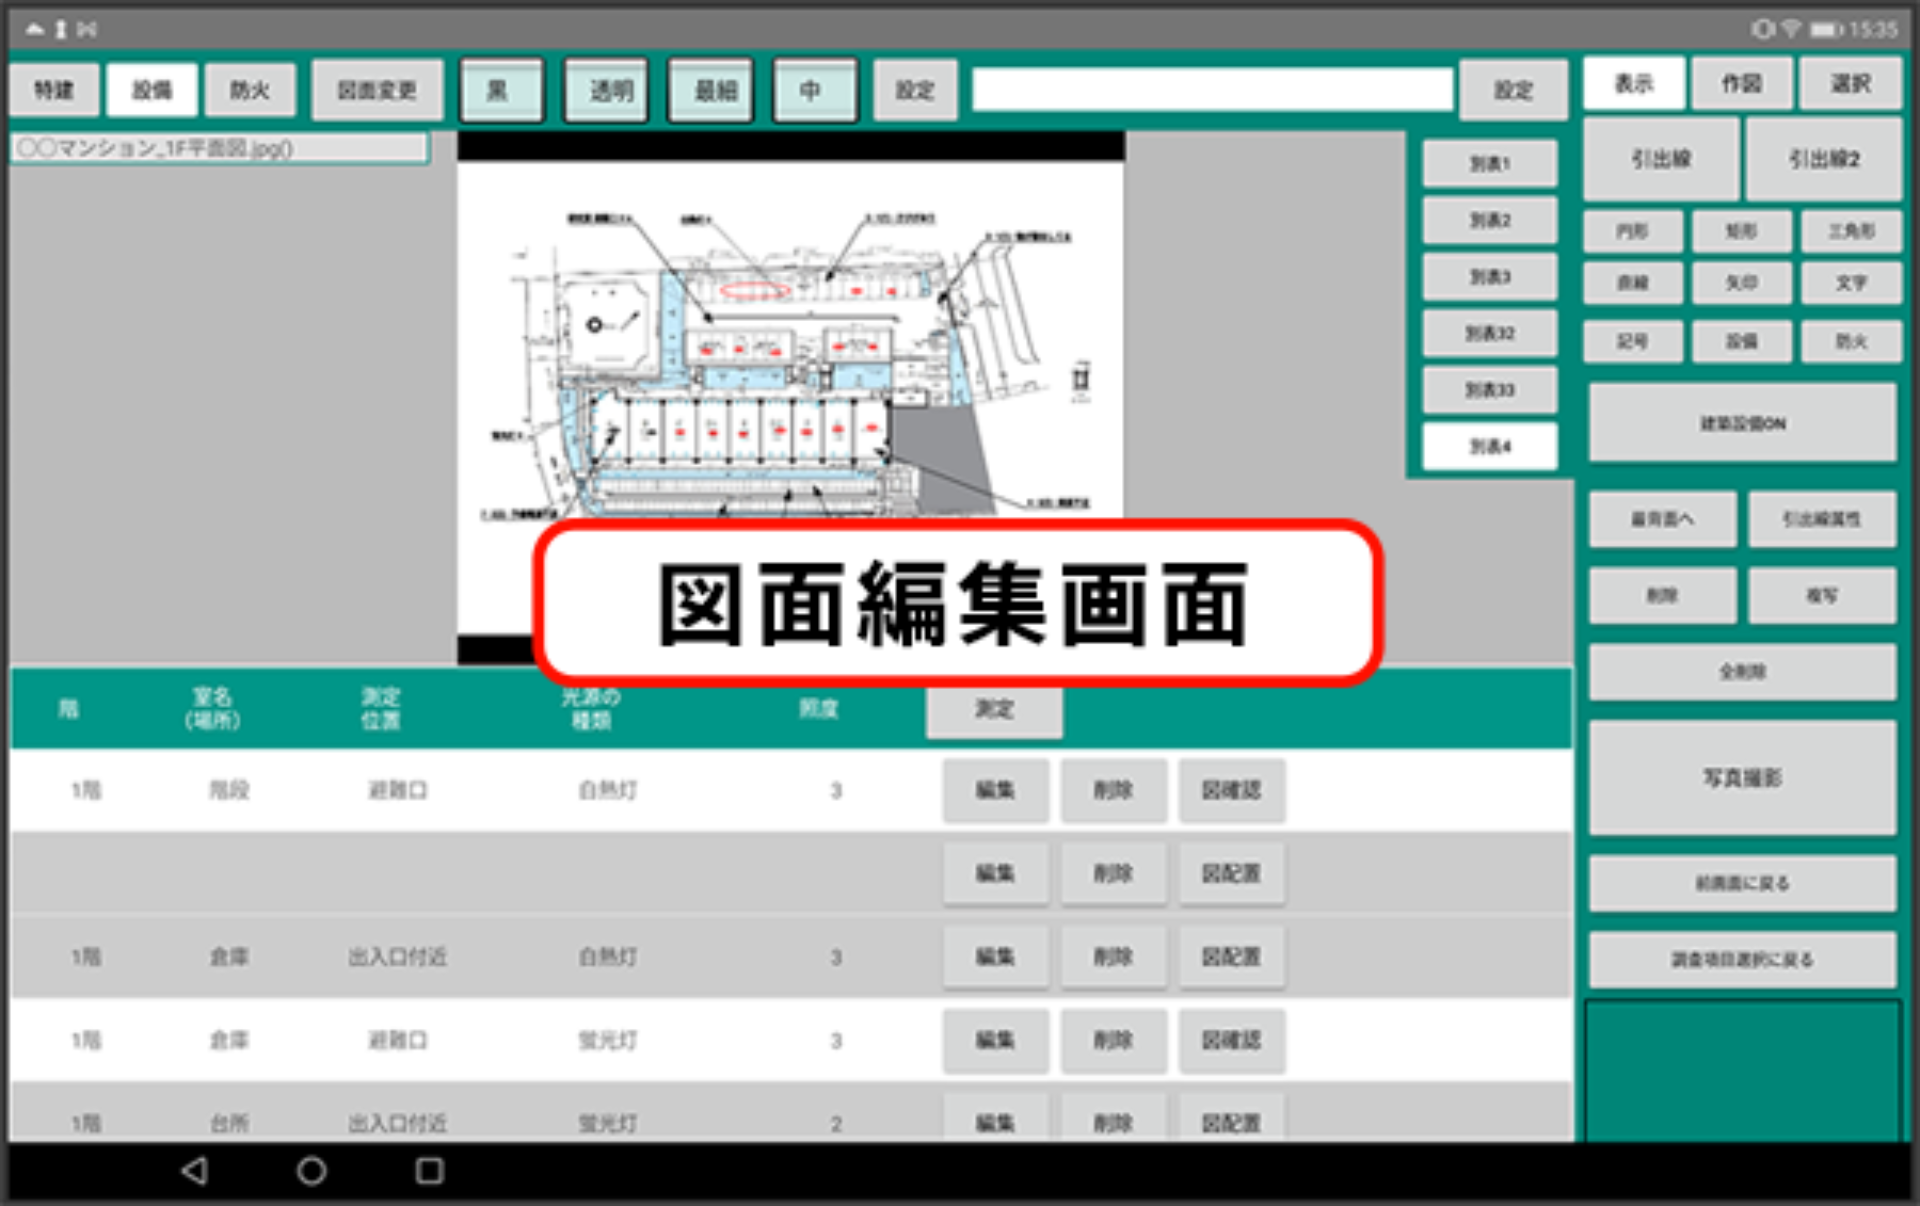Choose the 引出線2 drawing tool

point(1824,159)
